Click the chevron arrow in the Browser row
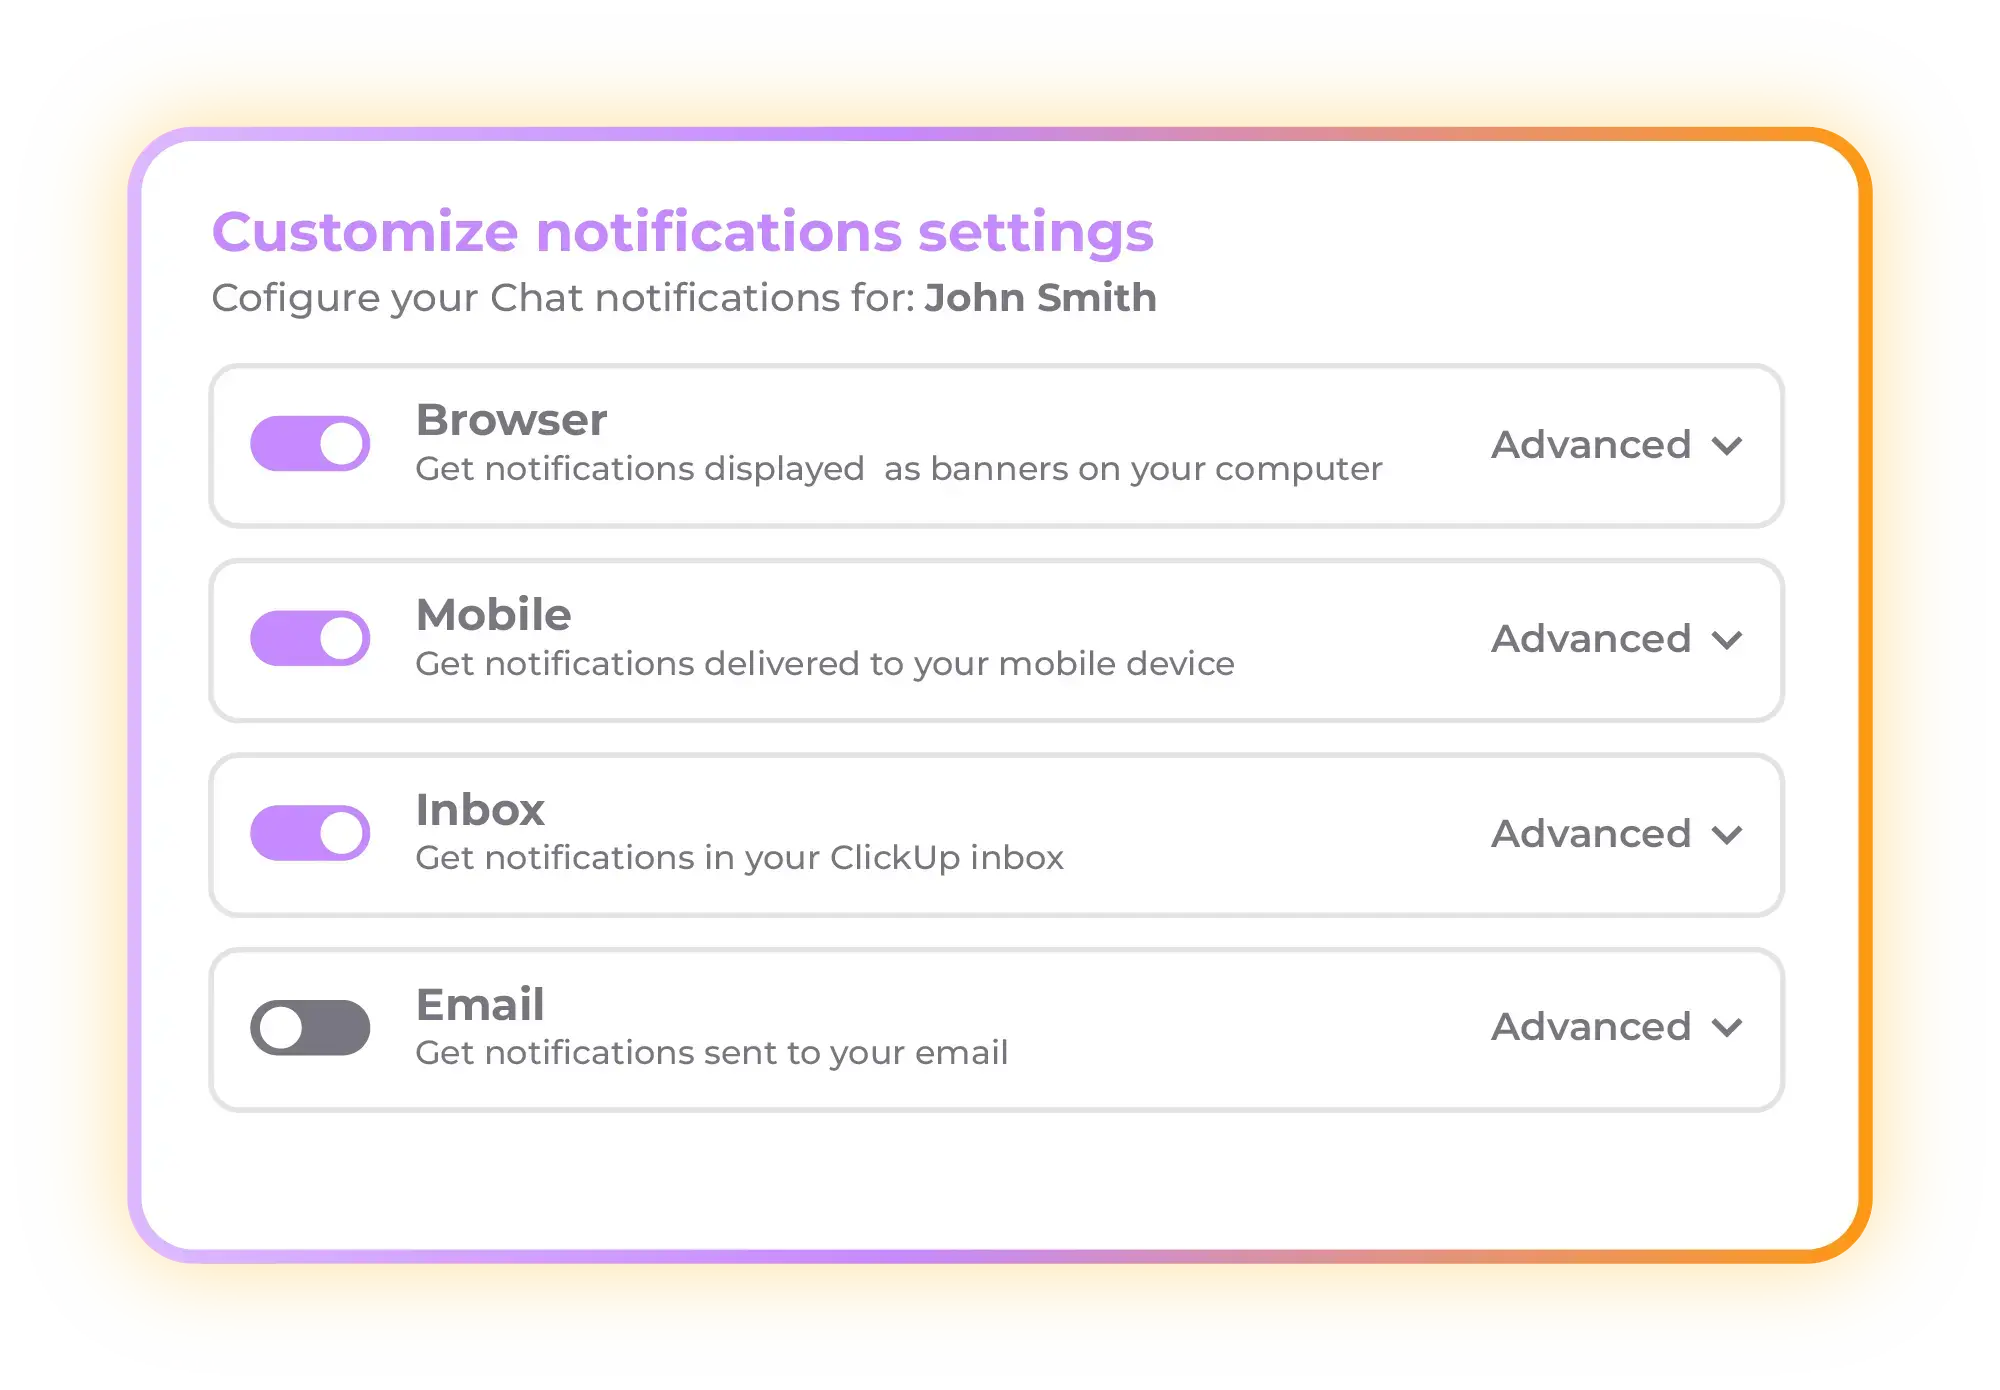This screenshot has width=2000, height=1390. click(1727, 445)
